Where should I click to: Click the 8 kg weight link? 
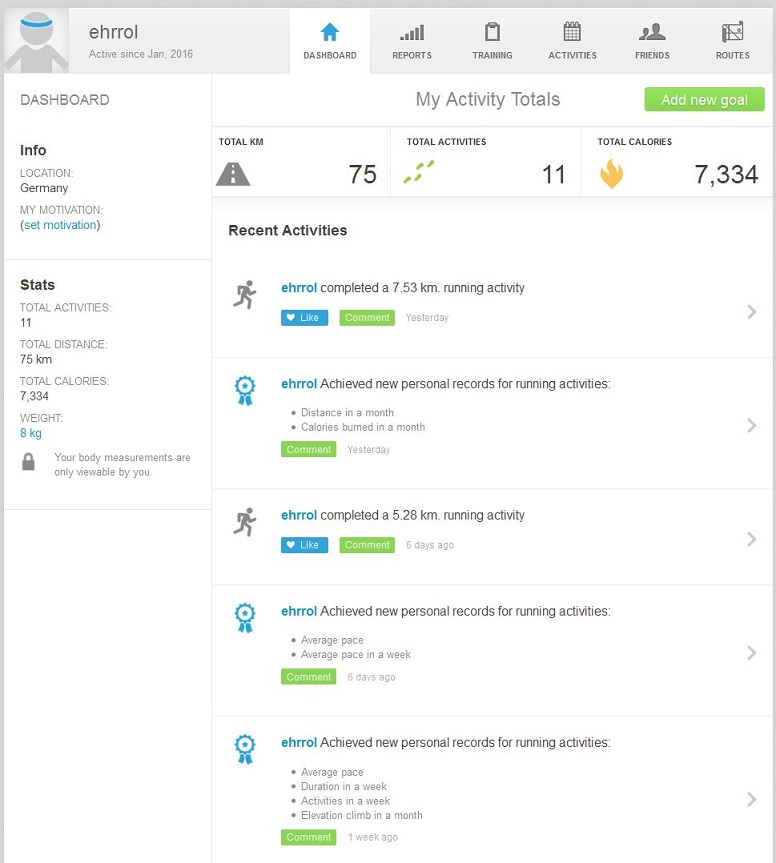[31, 433]
